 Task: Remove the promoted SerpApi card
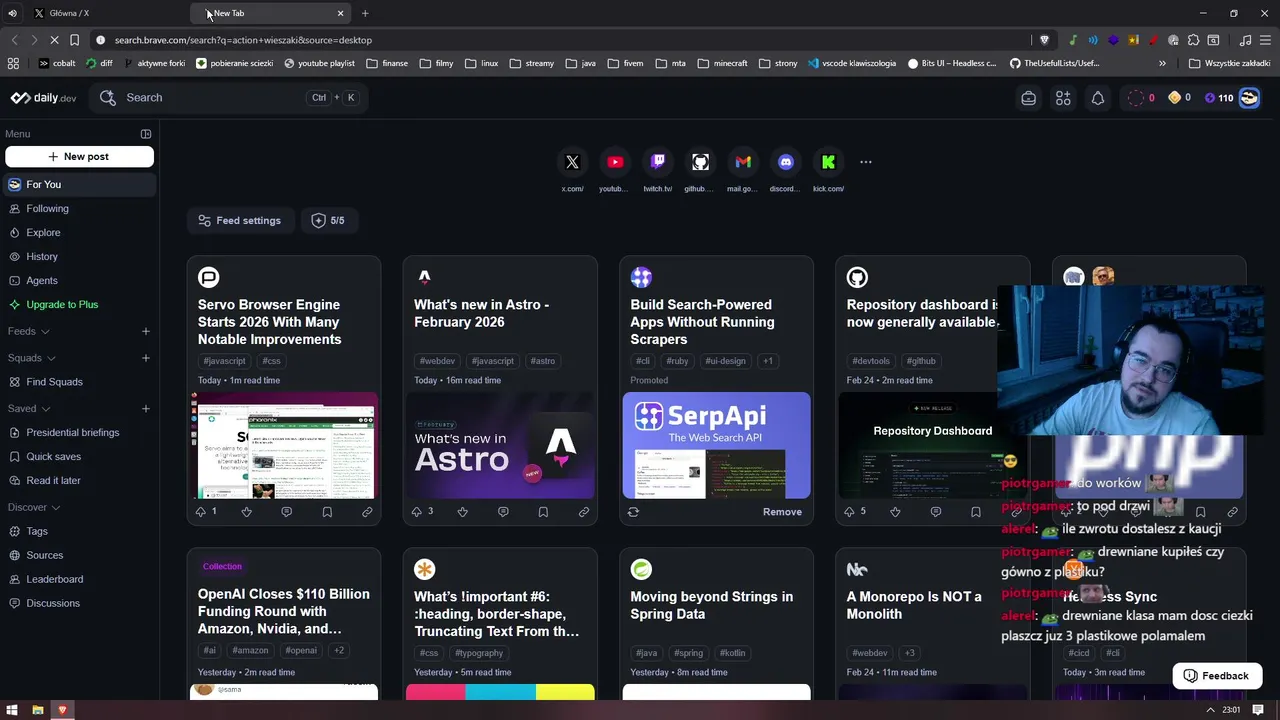[782, 512]
